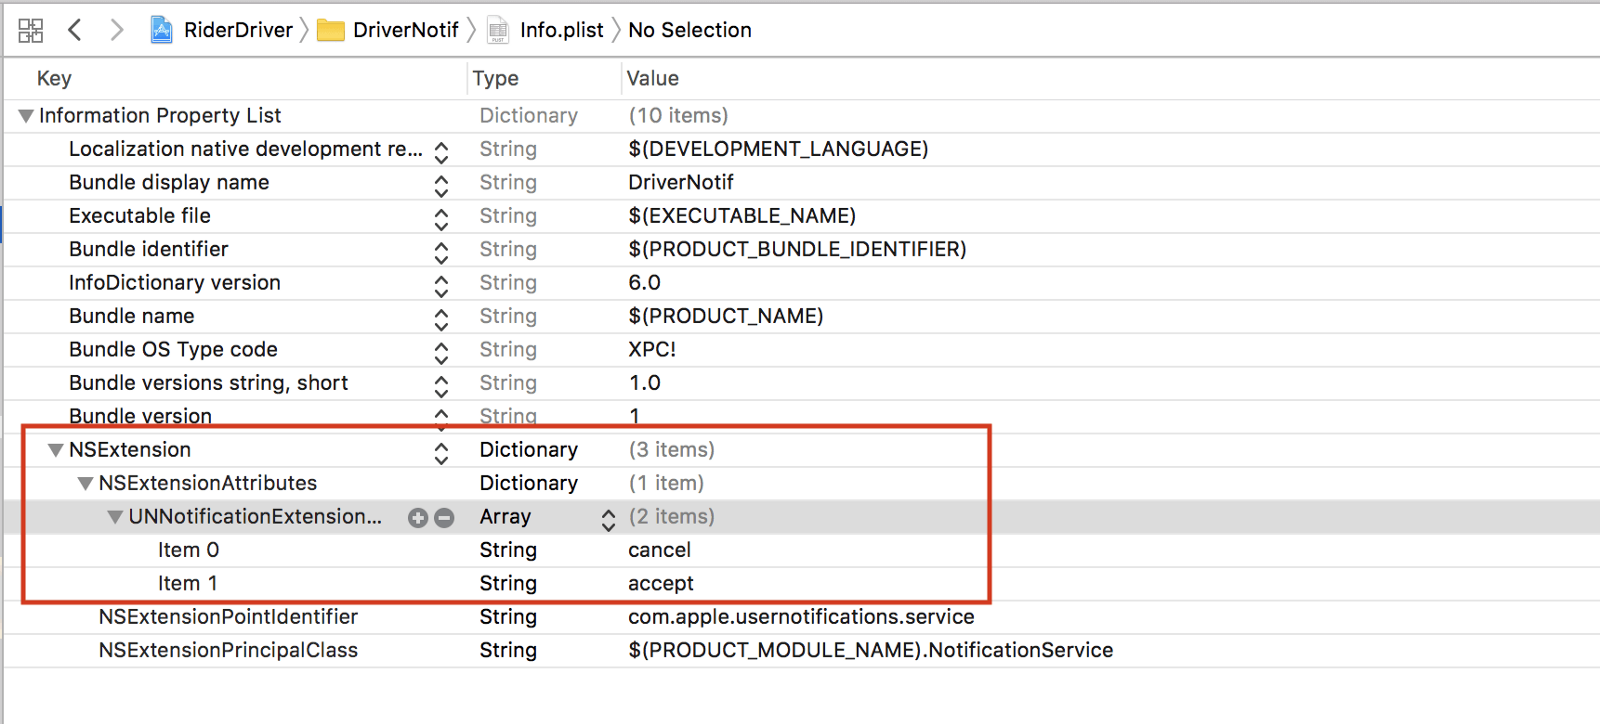Click the DriverNotif folder icon
The image size is (1600, 724).
point(331,31)
